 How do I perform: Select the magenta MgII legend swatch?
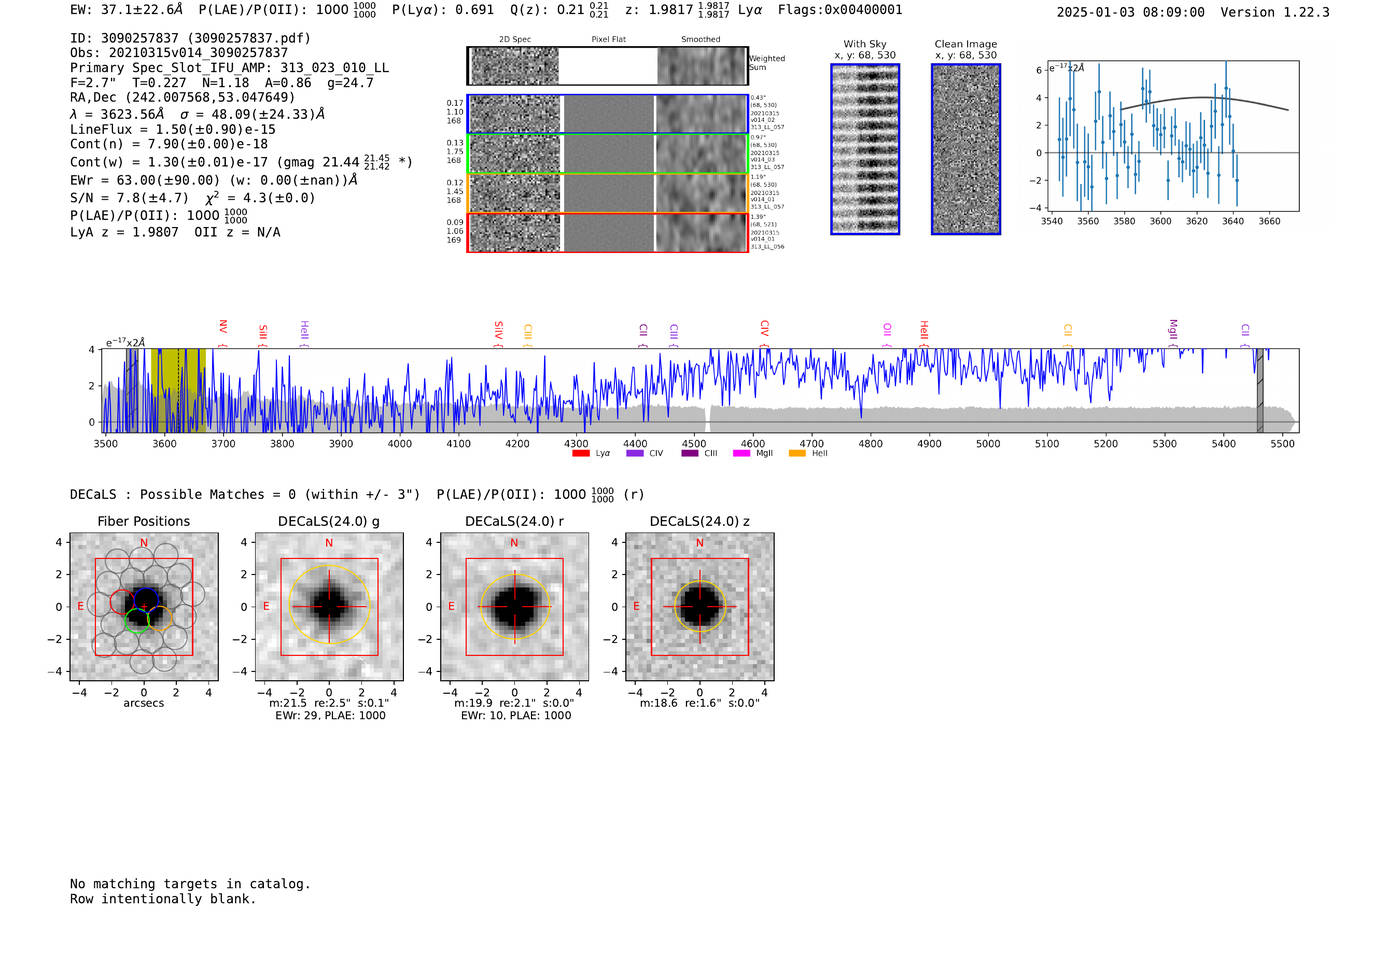[x=741, y=453]
